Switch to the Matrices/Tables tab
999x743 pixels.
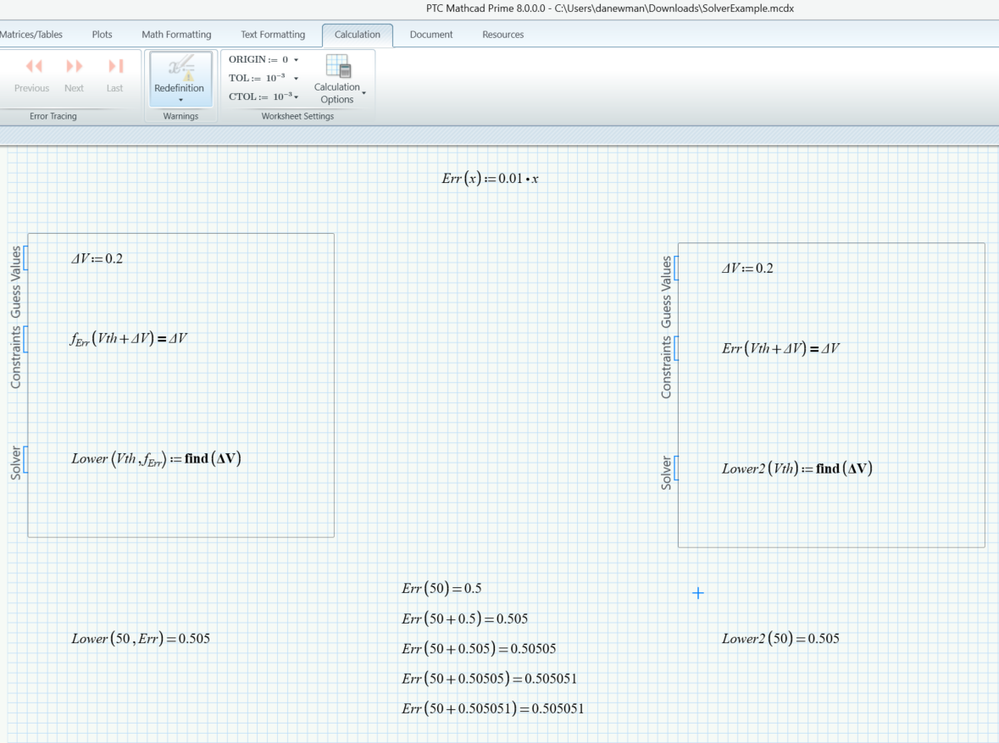[31, 34]
